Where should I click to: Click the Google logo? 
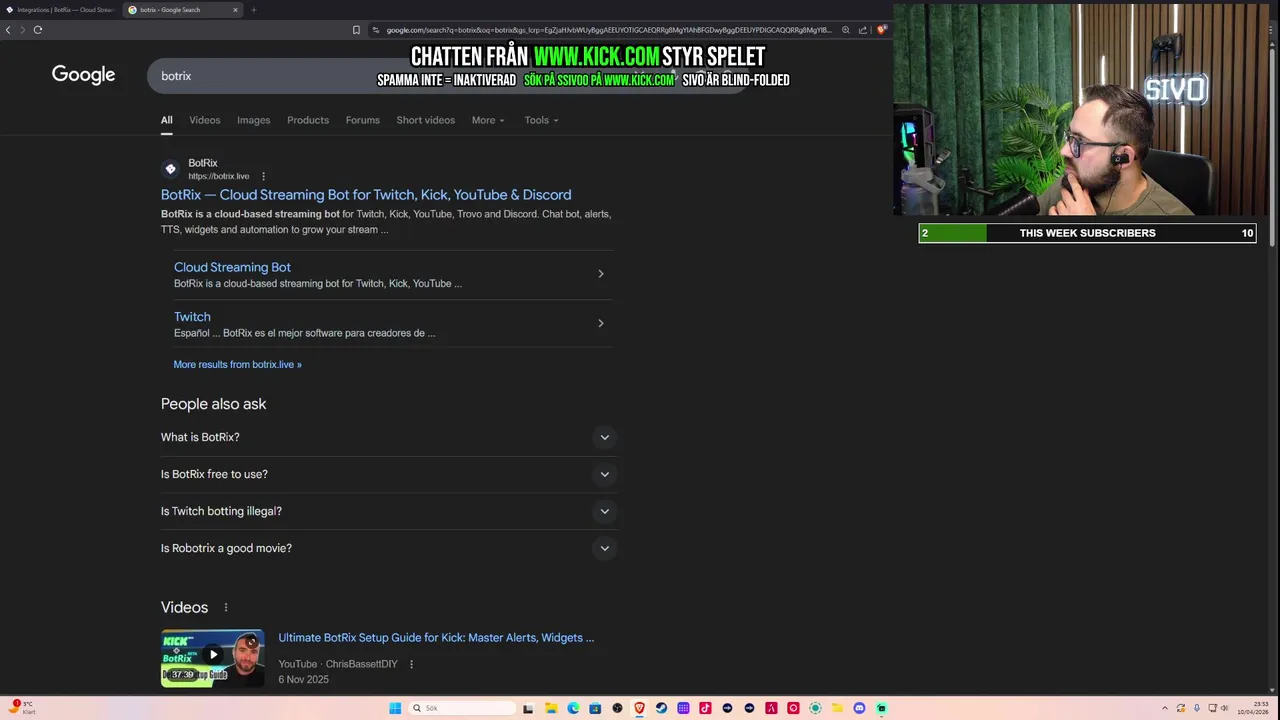point(83,75)
